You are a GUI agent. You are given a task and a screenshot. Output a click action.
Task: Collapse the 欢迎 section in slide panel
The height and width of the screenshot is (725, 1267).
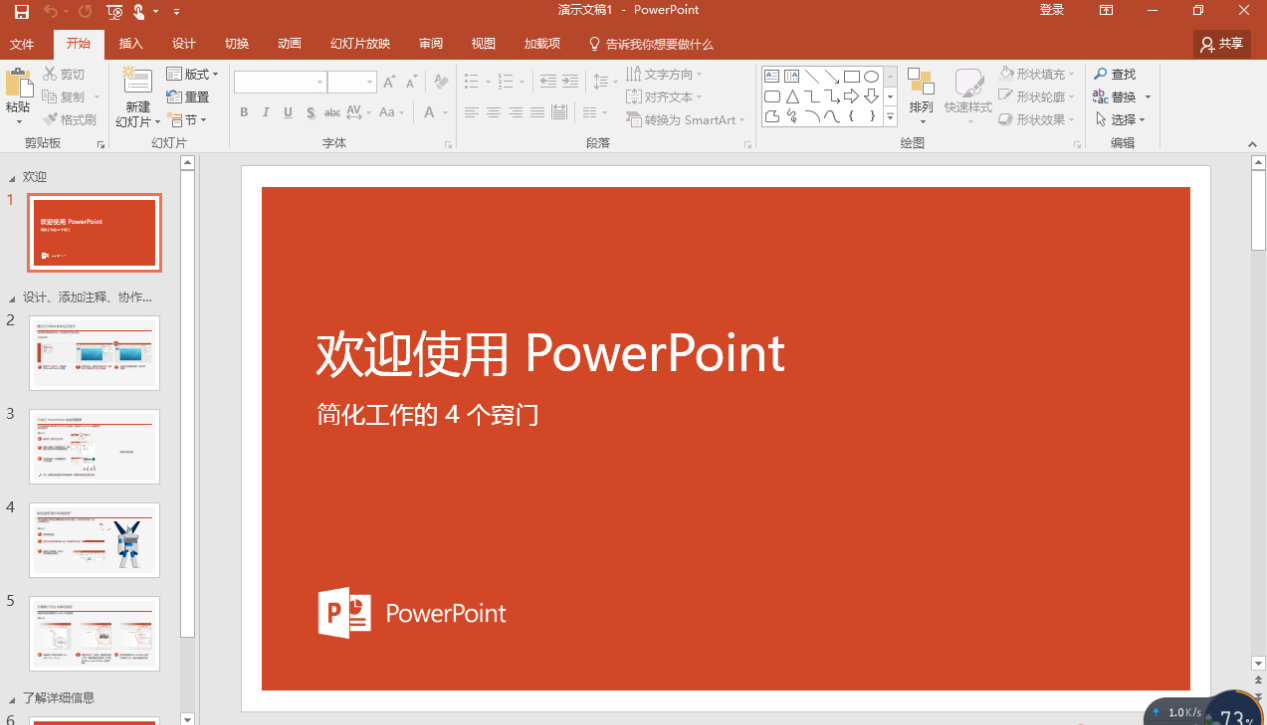(x=12, y=178)
